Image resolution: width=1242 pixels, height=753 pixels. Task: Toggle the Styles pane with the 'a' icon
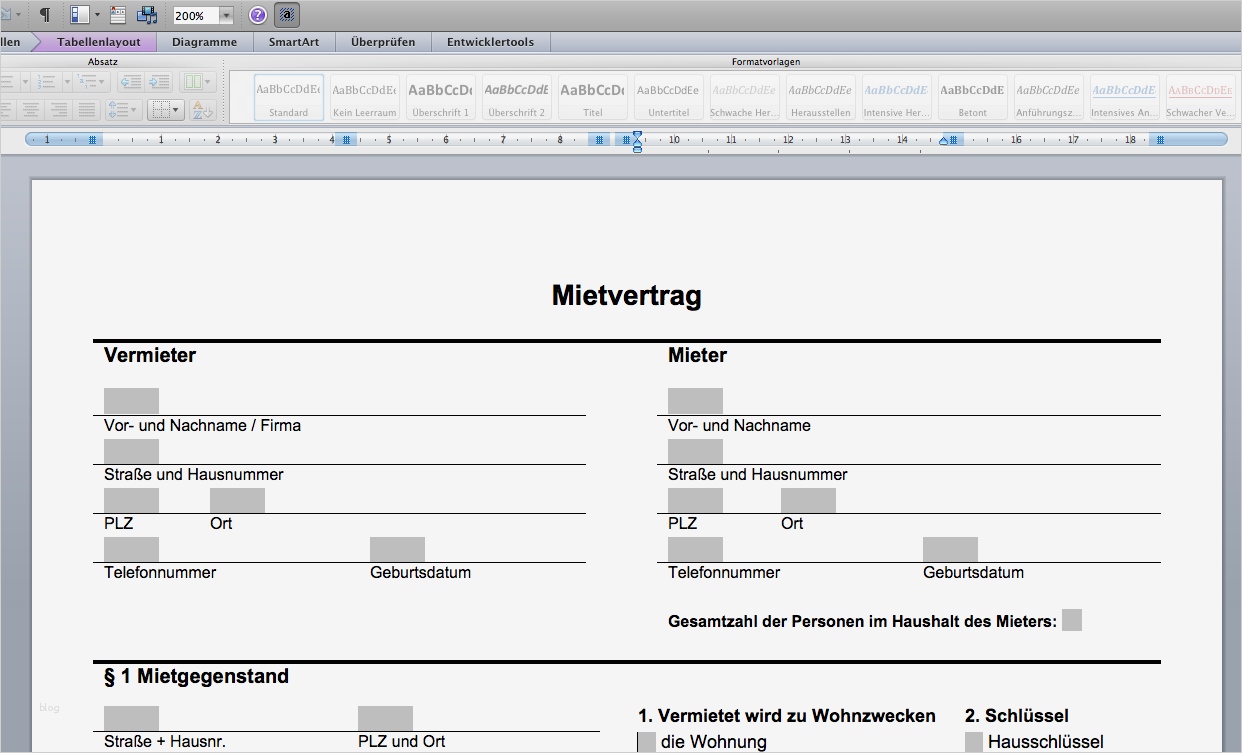286,15
